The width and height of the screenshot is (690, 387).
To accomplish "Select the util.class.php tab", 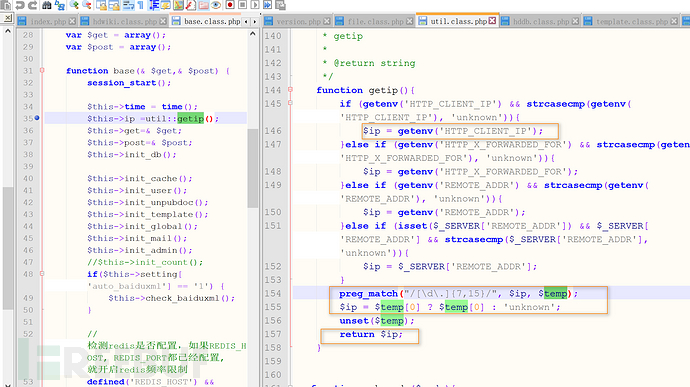I will (x=458, y=21).
